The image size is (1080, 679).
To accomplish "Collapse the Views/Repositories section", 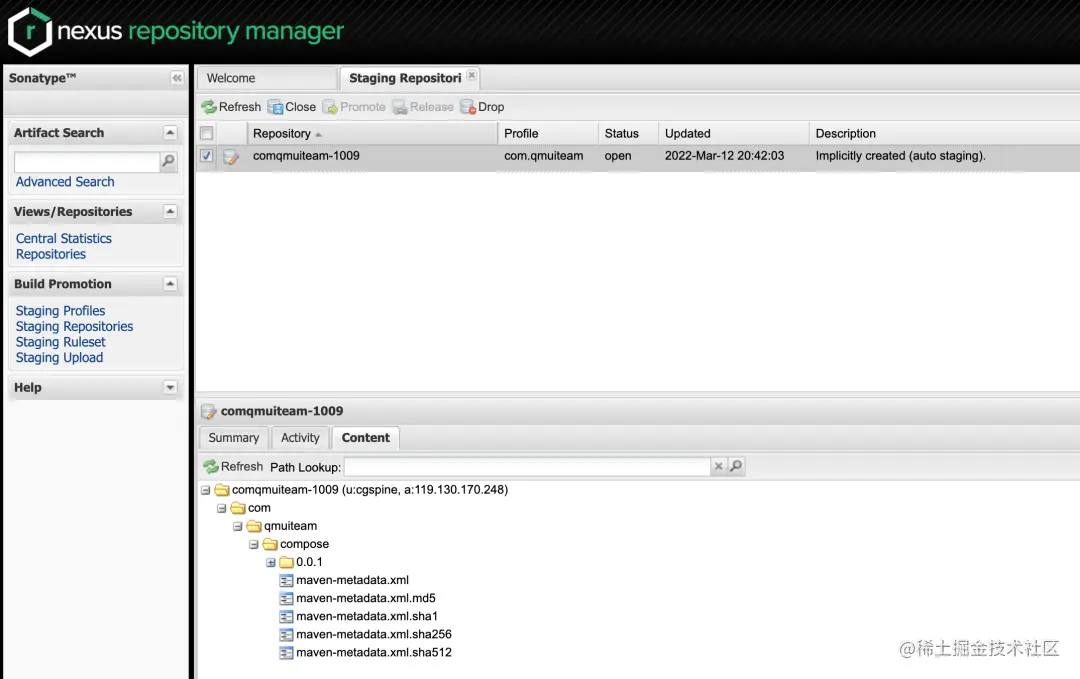I will [170, 211].
